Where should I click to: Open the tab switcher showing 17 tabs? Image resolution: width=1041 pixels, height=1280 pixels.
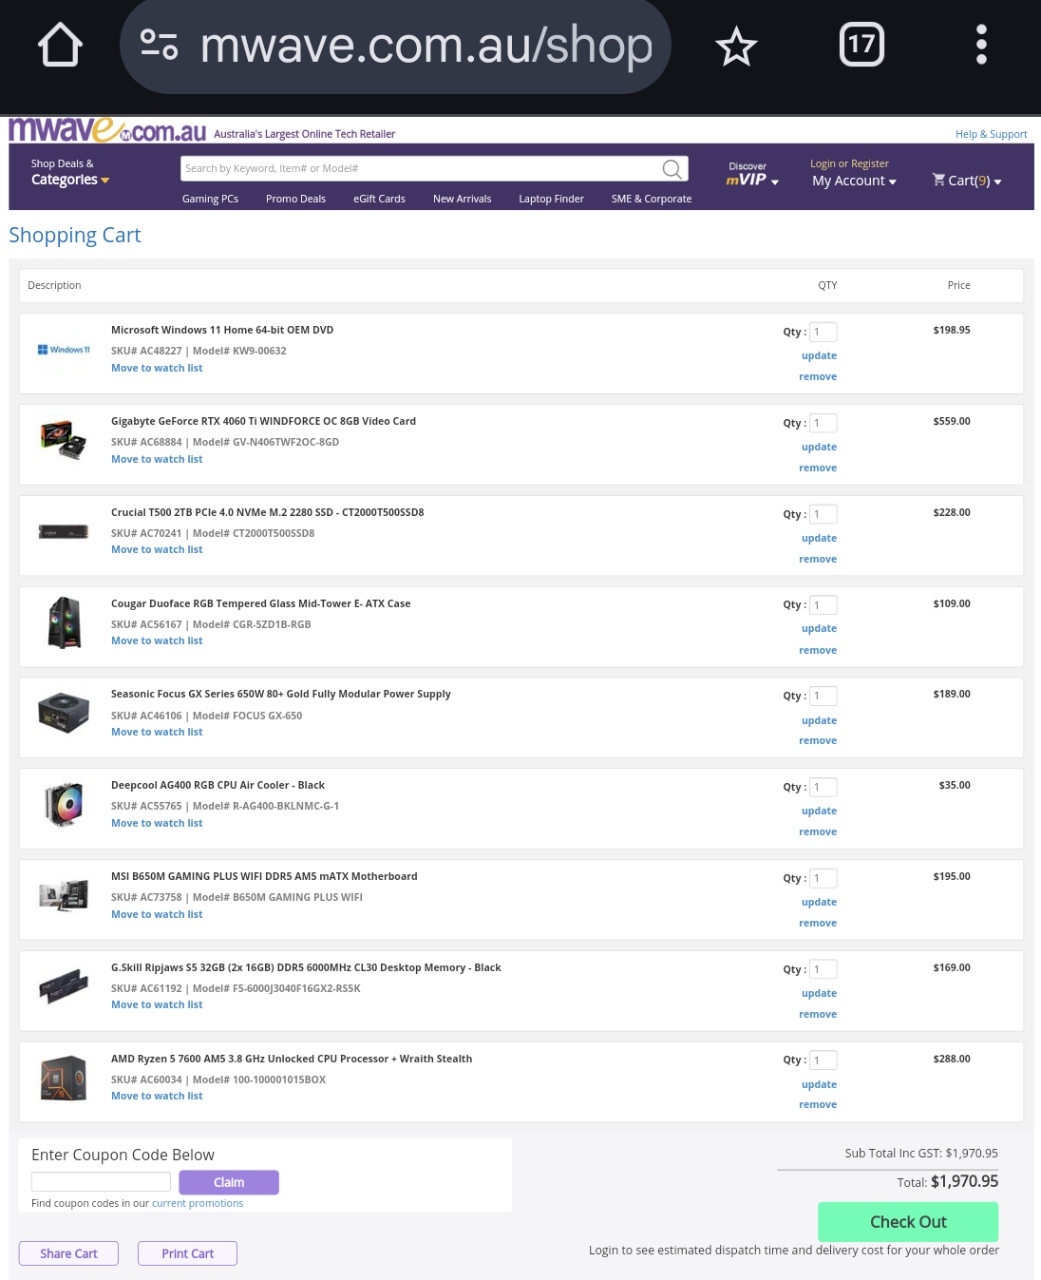pyautogui.click(x=861, y=45)
